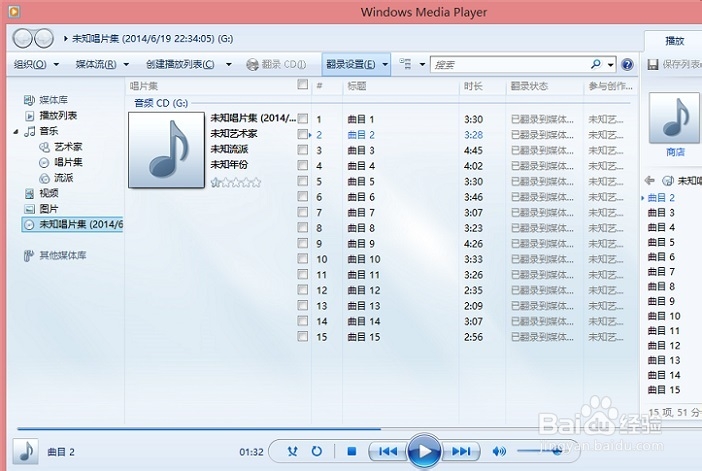The width and height of the screenshot is (702, 471).
Task: Open the 媒体流(R) dropdown menu
Action: point(103,64)
